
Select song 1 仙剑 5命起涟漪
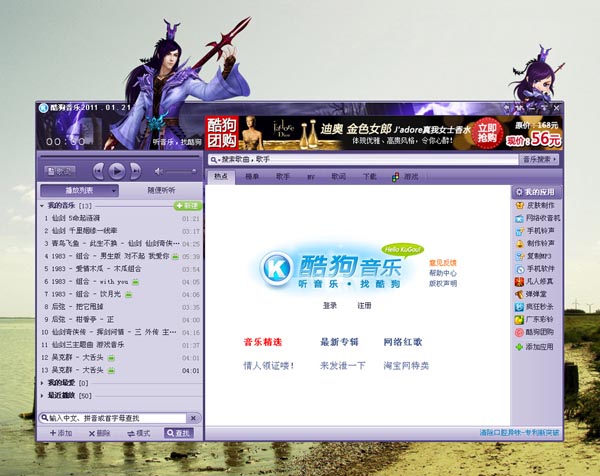[x=121, y=218]
